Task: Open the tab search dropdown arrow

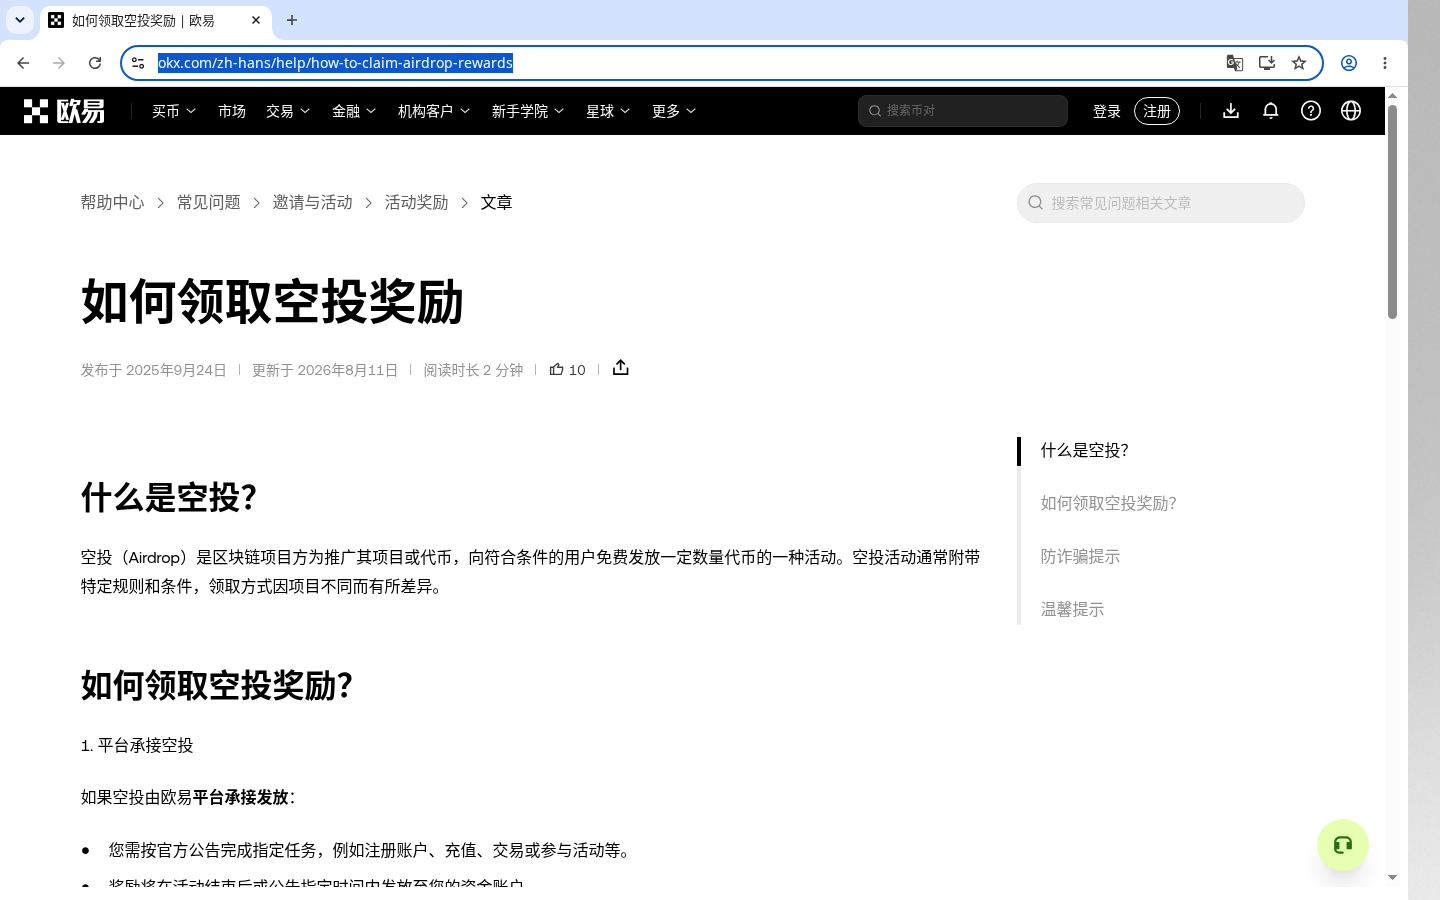Action: tap(20, 20)
